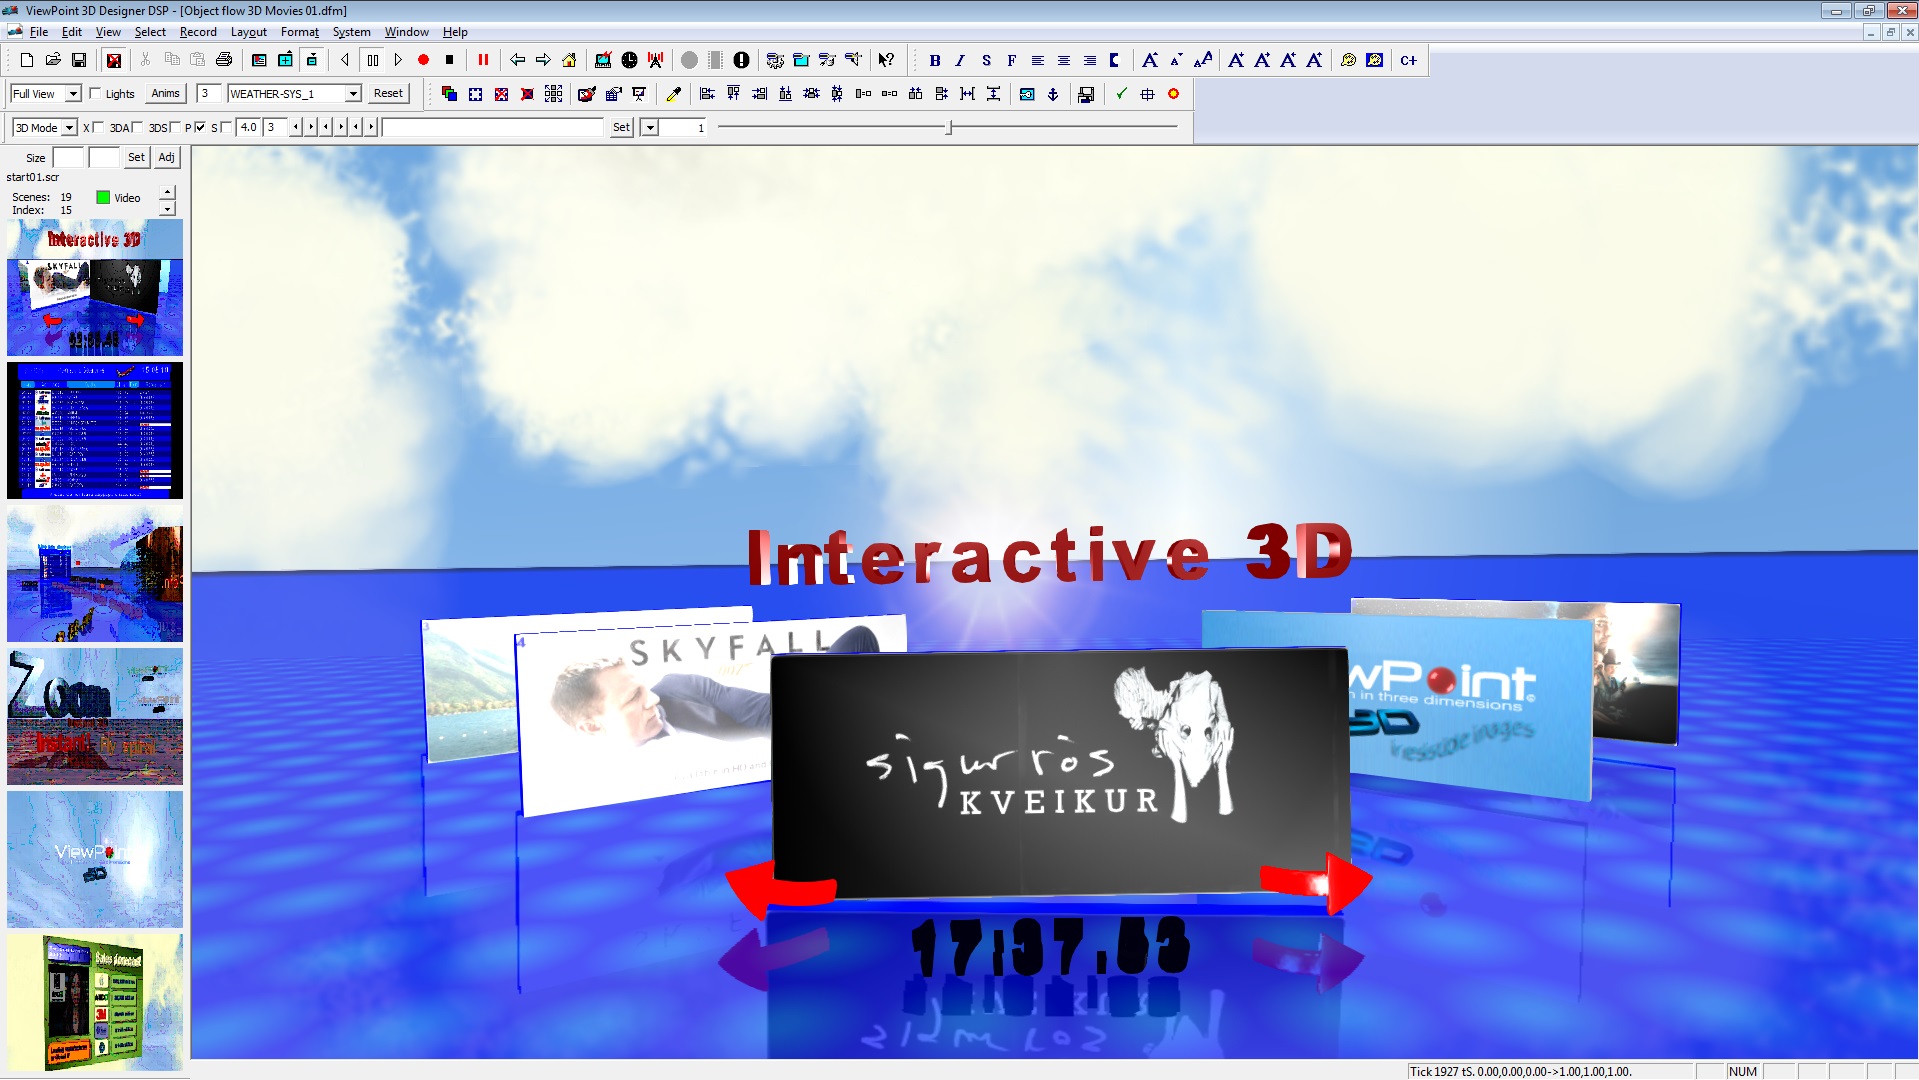
Task: Open the Record menu
Action: point(198,32)
